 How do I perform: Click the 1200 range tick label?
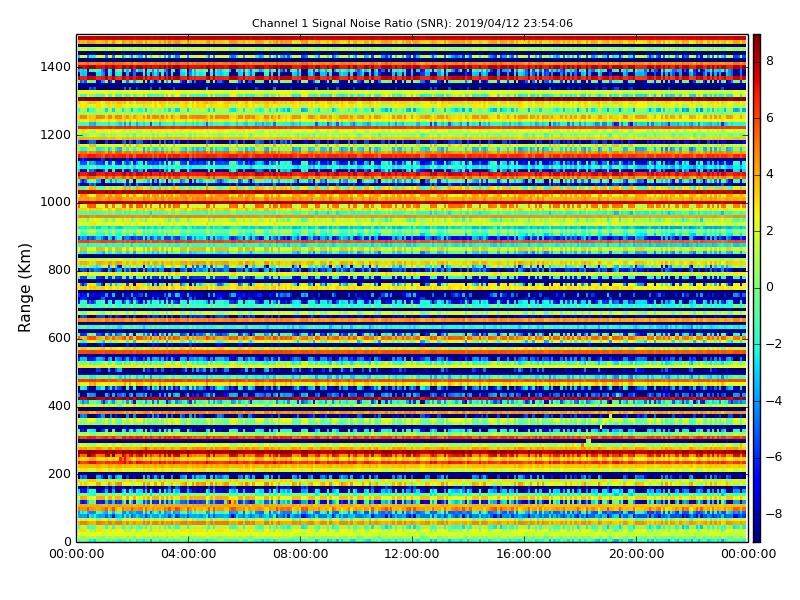[x=55, y=135]
